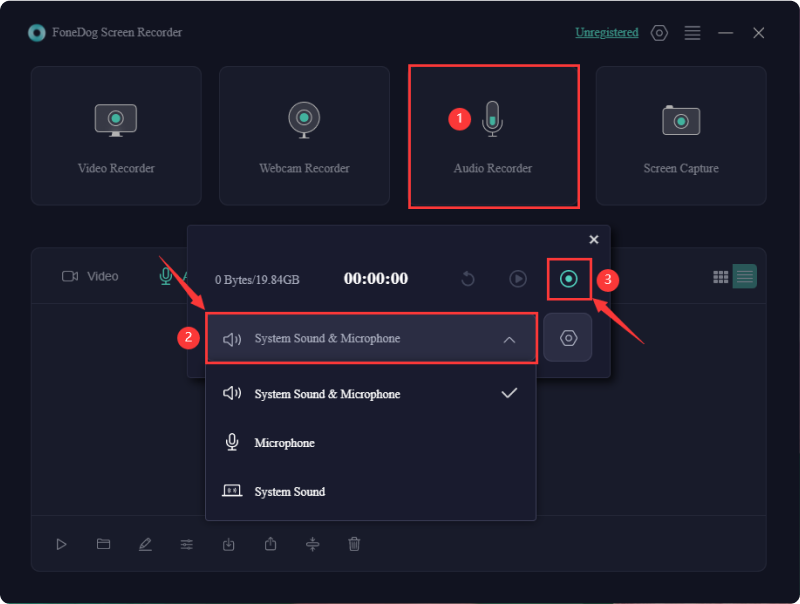
Task: Open the Video Recorder mode
Action: pyautogui.click(x=116, y=135)
